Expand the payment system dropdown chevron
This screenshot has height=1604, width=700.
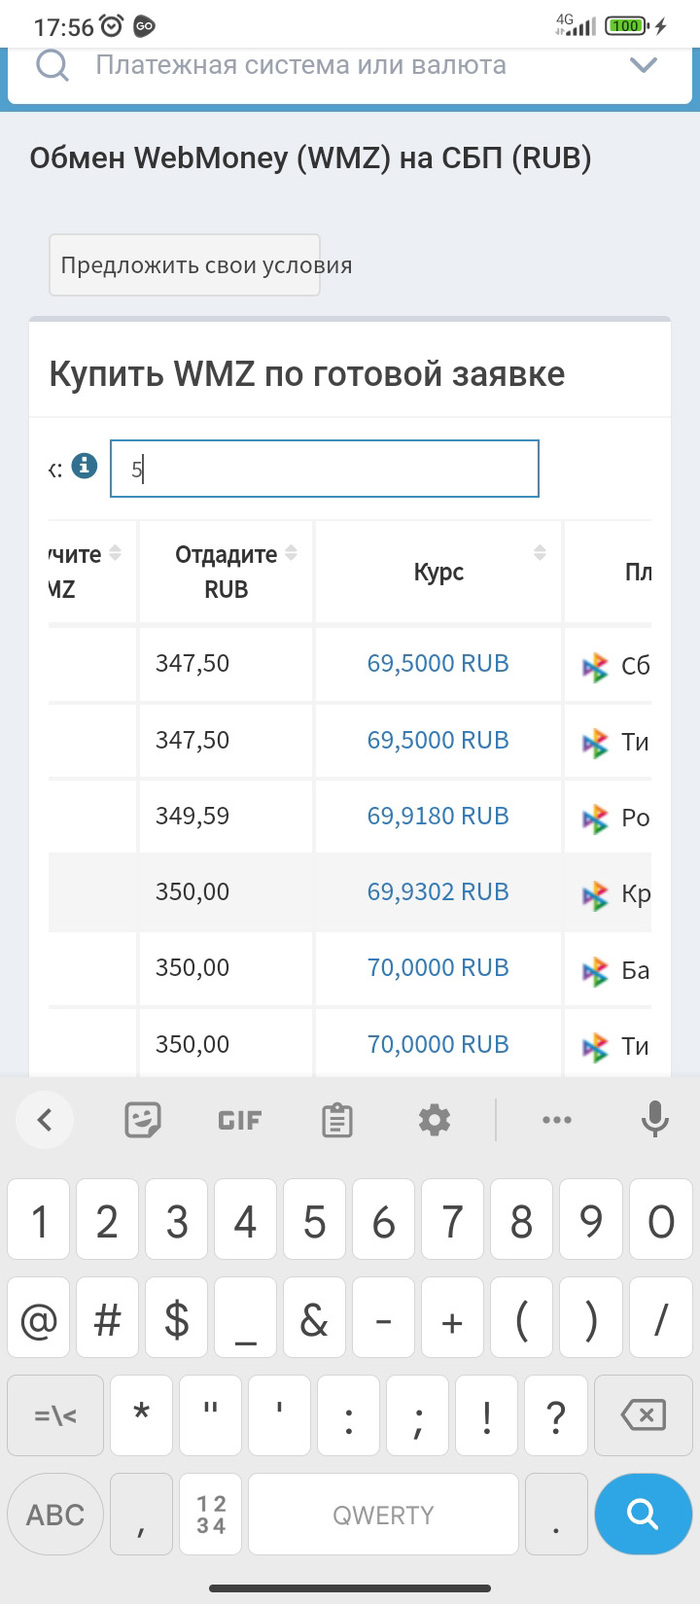[x=643, y=66]
